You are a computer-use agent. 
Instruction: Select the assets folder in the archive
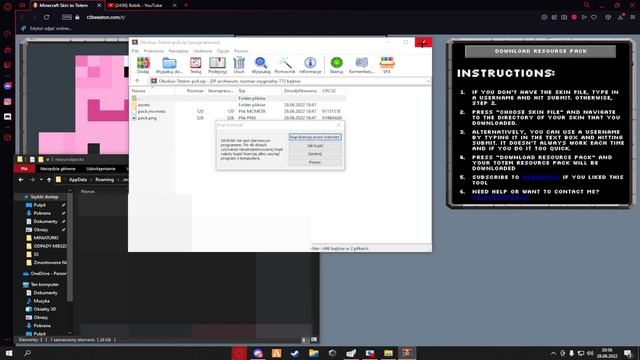coord(144,105)
